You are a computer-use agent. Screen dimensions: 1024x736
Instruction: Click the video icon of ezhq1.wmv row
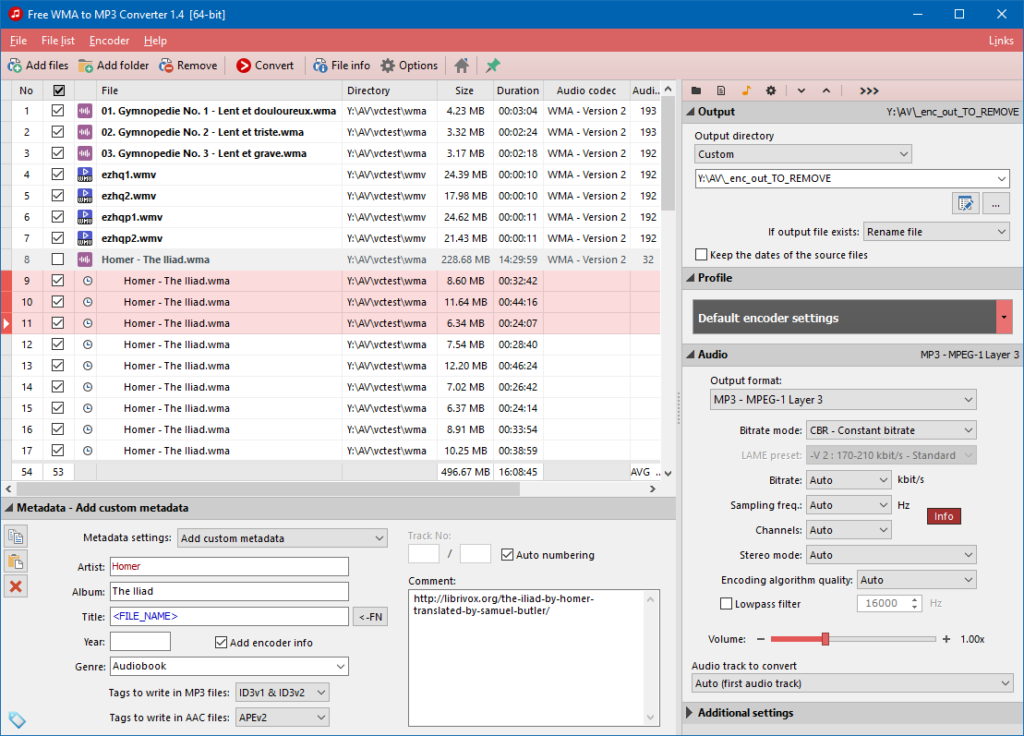pyautogui.click(x=85, y=174)
